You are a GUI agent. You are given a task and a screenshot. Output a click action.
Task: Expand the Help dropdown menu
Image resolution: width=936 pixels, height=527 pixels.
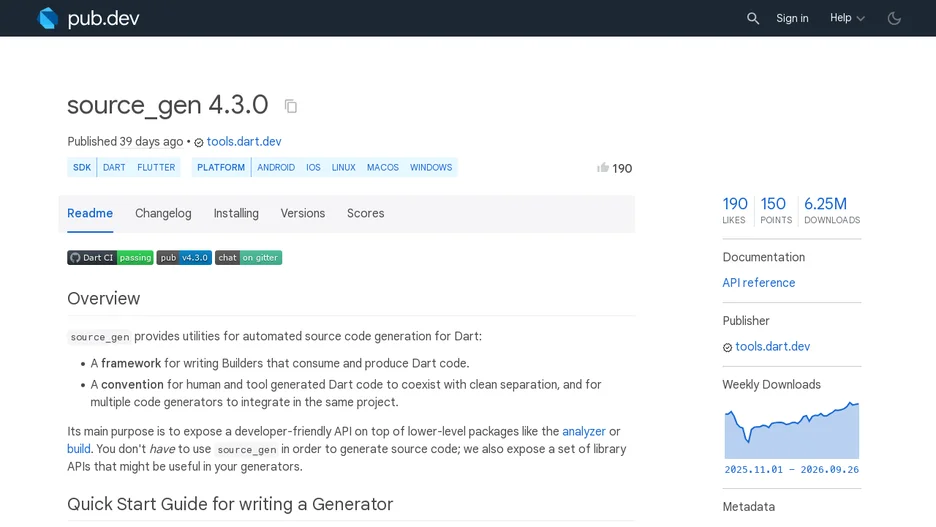point(847,18)
